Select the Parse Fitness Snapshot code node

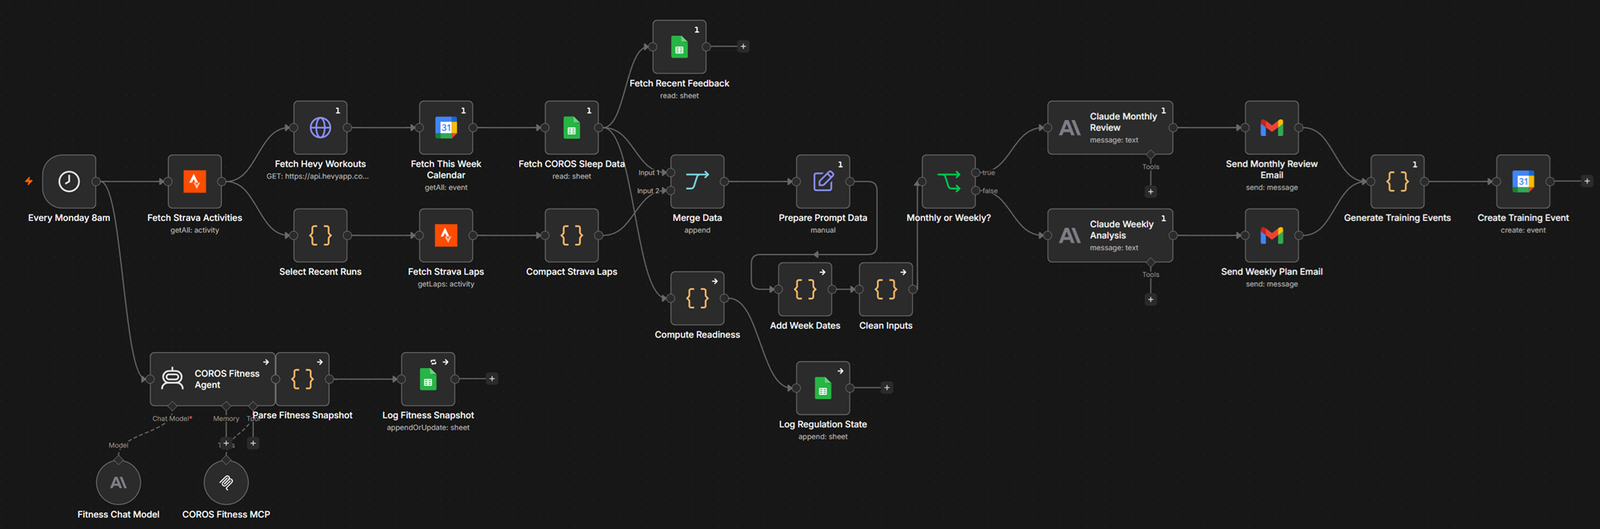[x=302, y=379]
